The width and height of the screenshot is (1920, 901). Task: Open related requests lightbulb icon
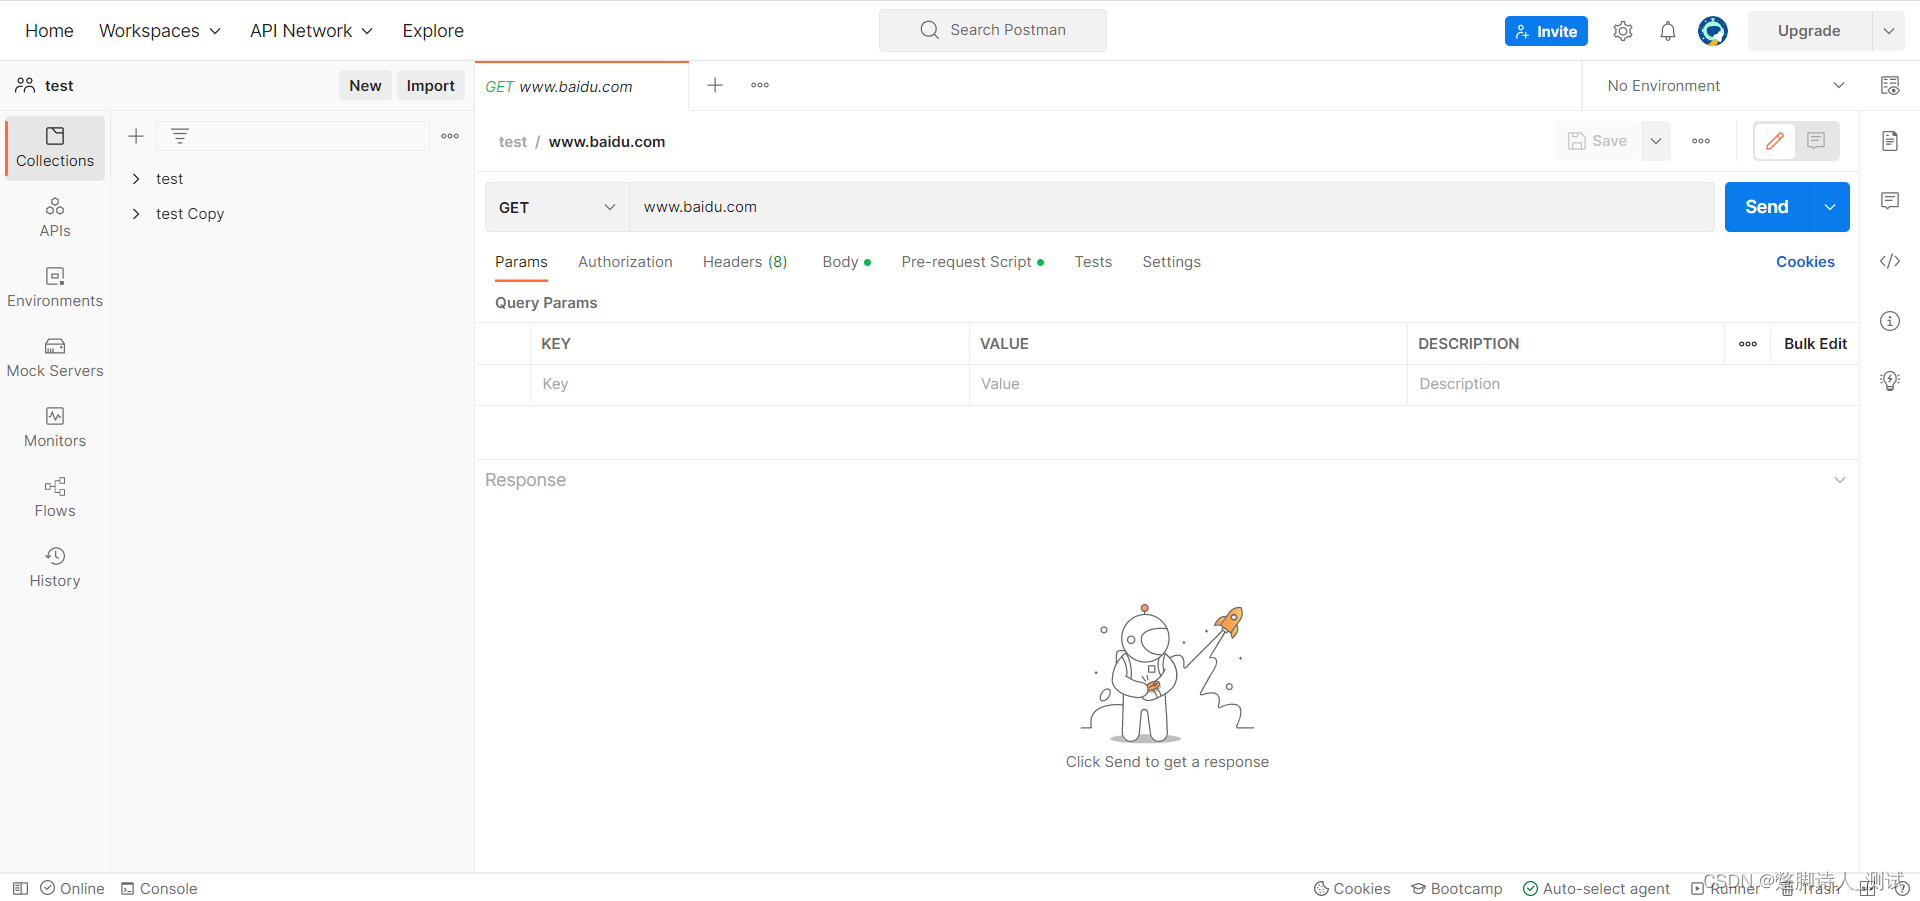click(1890, 381)
